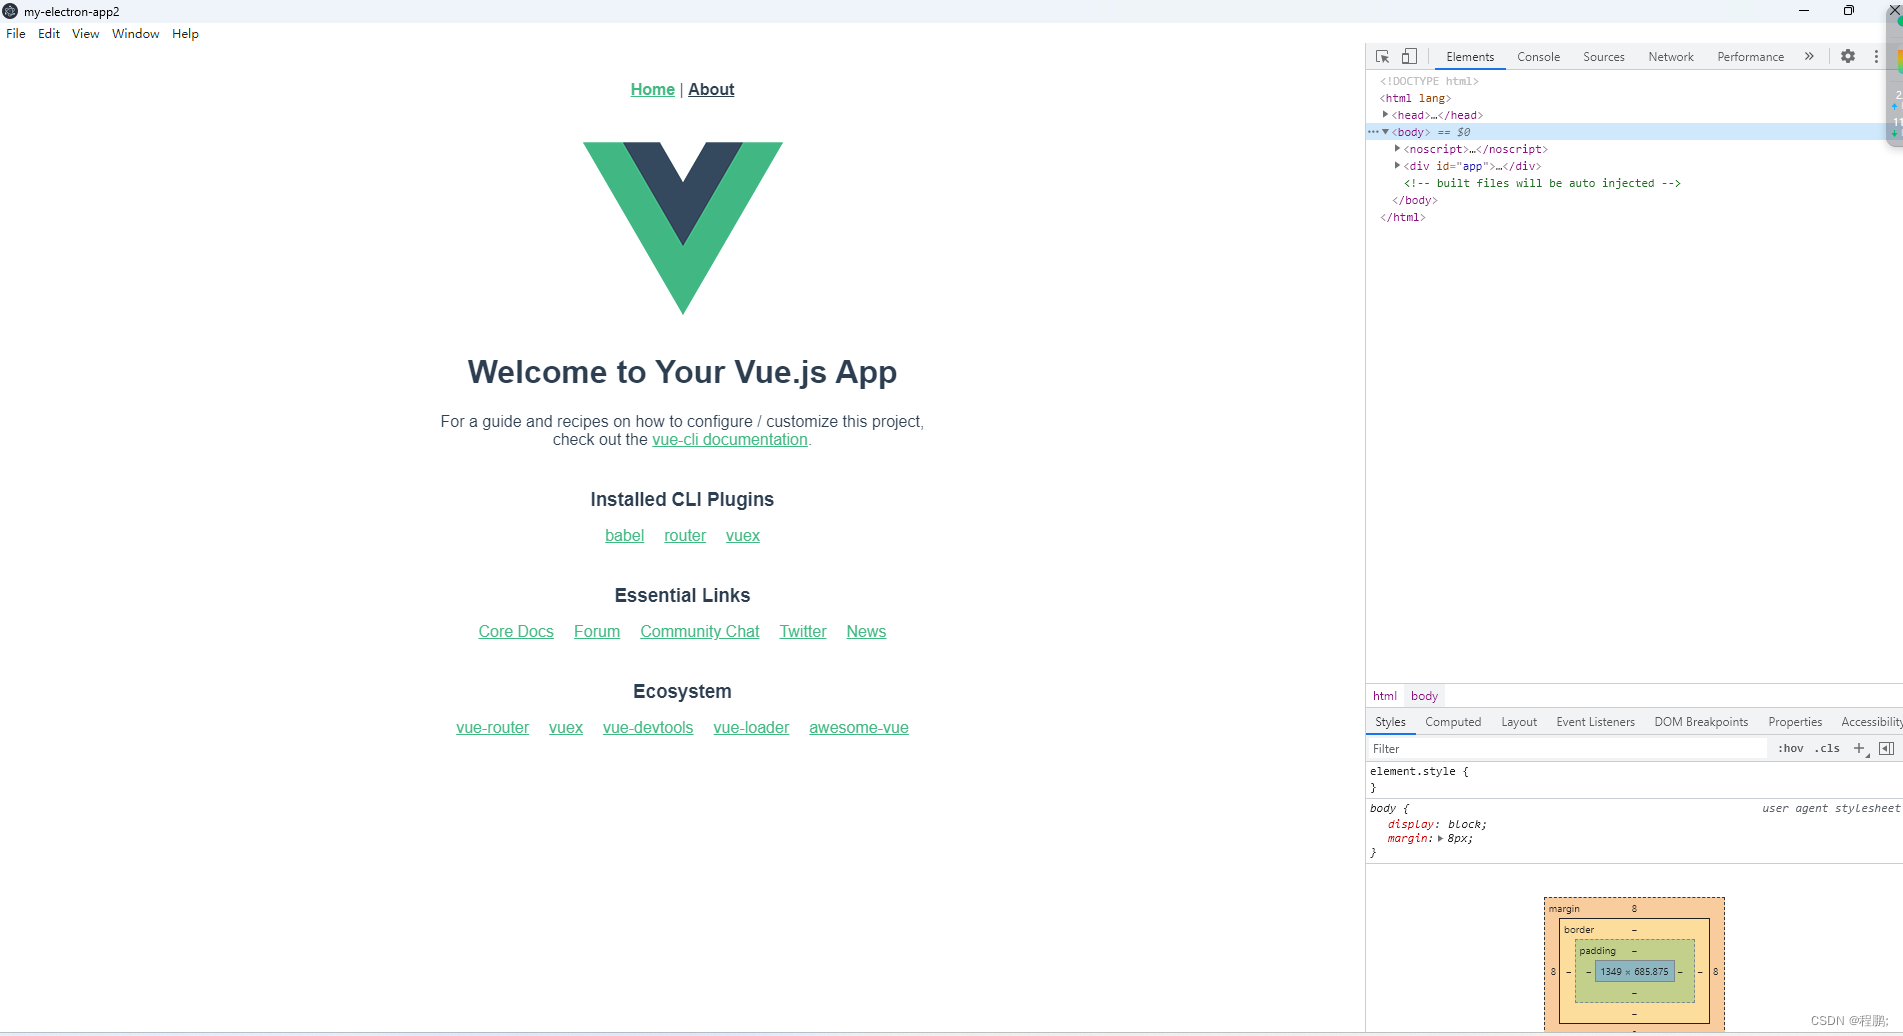Activate the inspect element picker icon
Viewport: 1903px width, 1036px height.
[x=1382, y=57]
